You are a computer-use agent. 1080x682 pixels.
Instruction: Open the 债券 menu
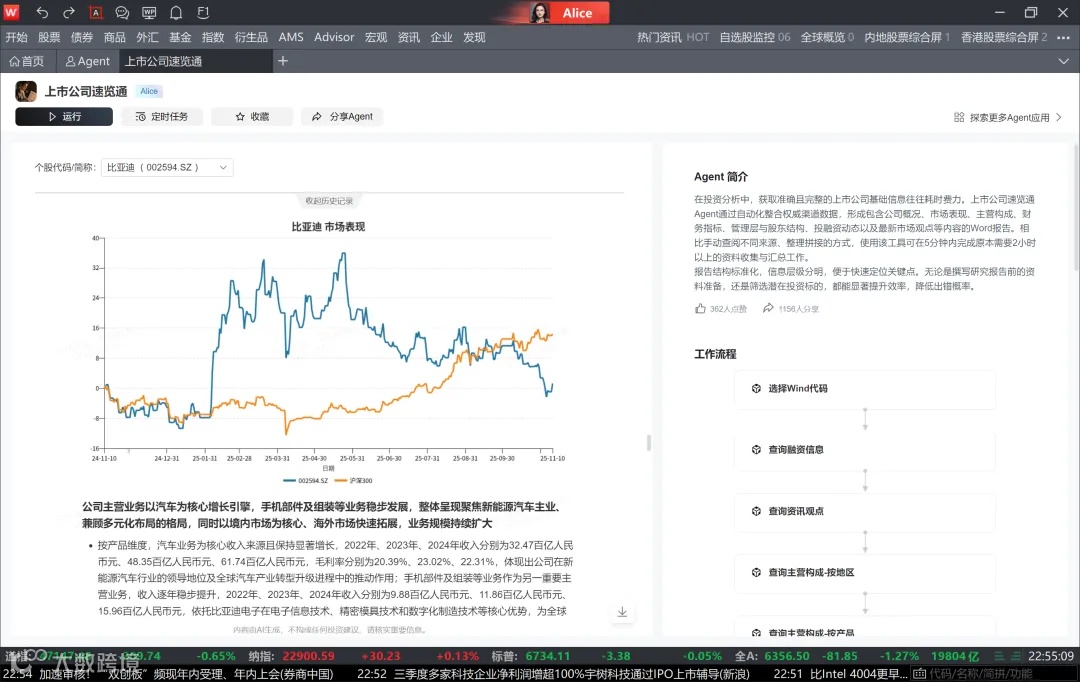(x=82, y=37)
